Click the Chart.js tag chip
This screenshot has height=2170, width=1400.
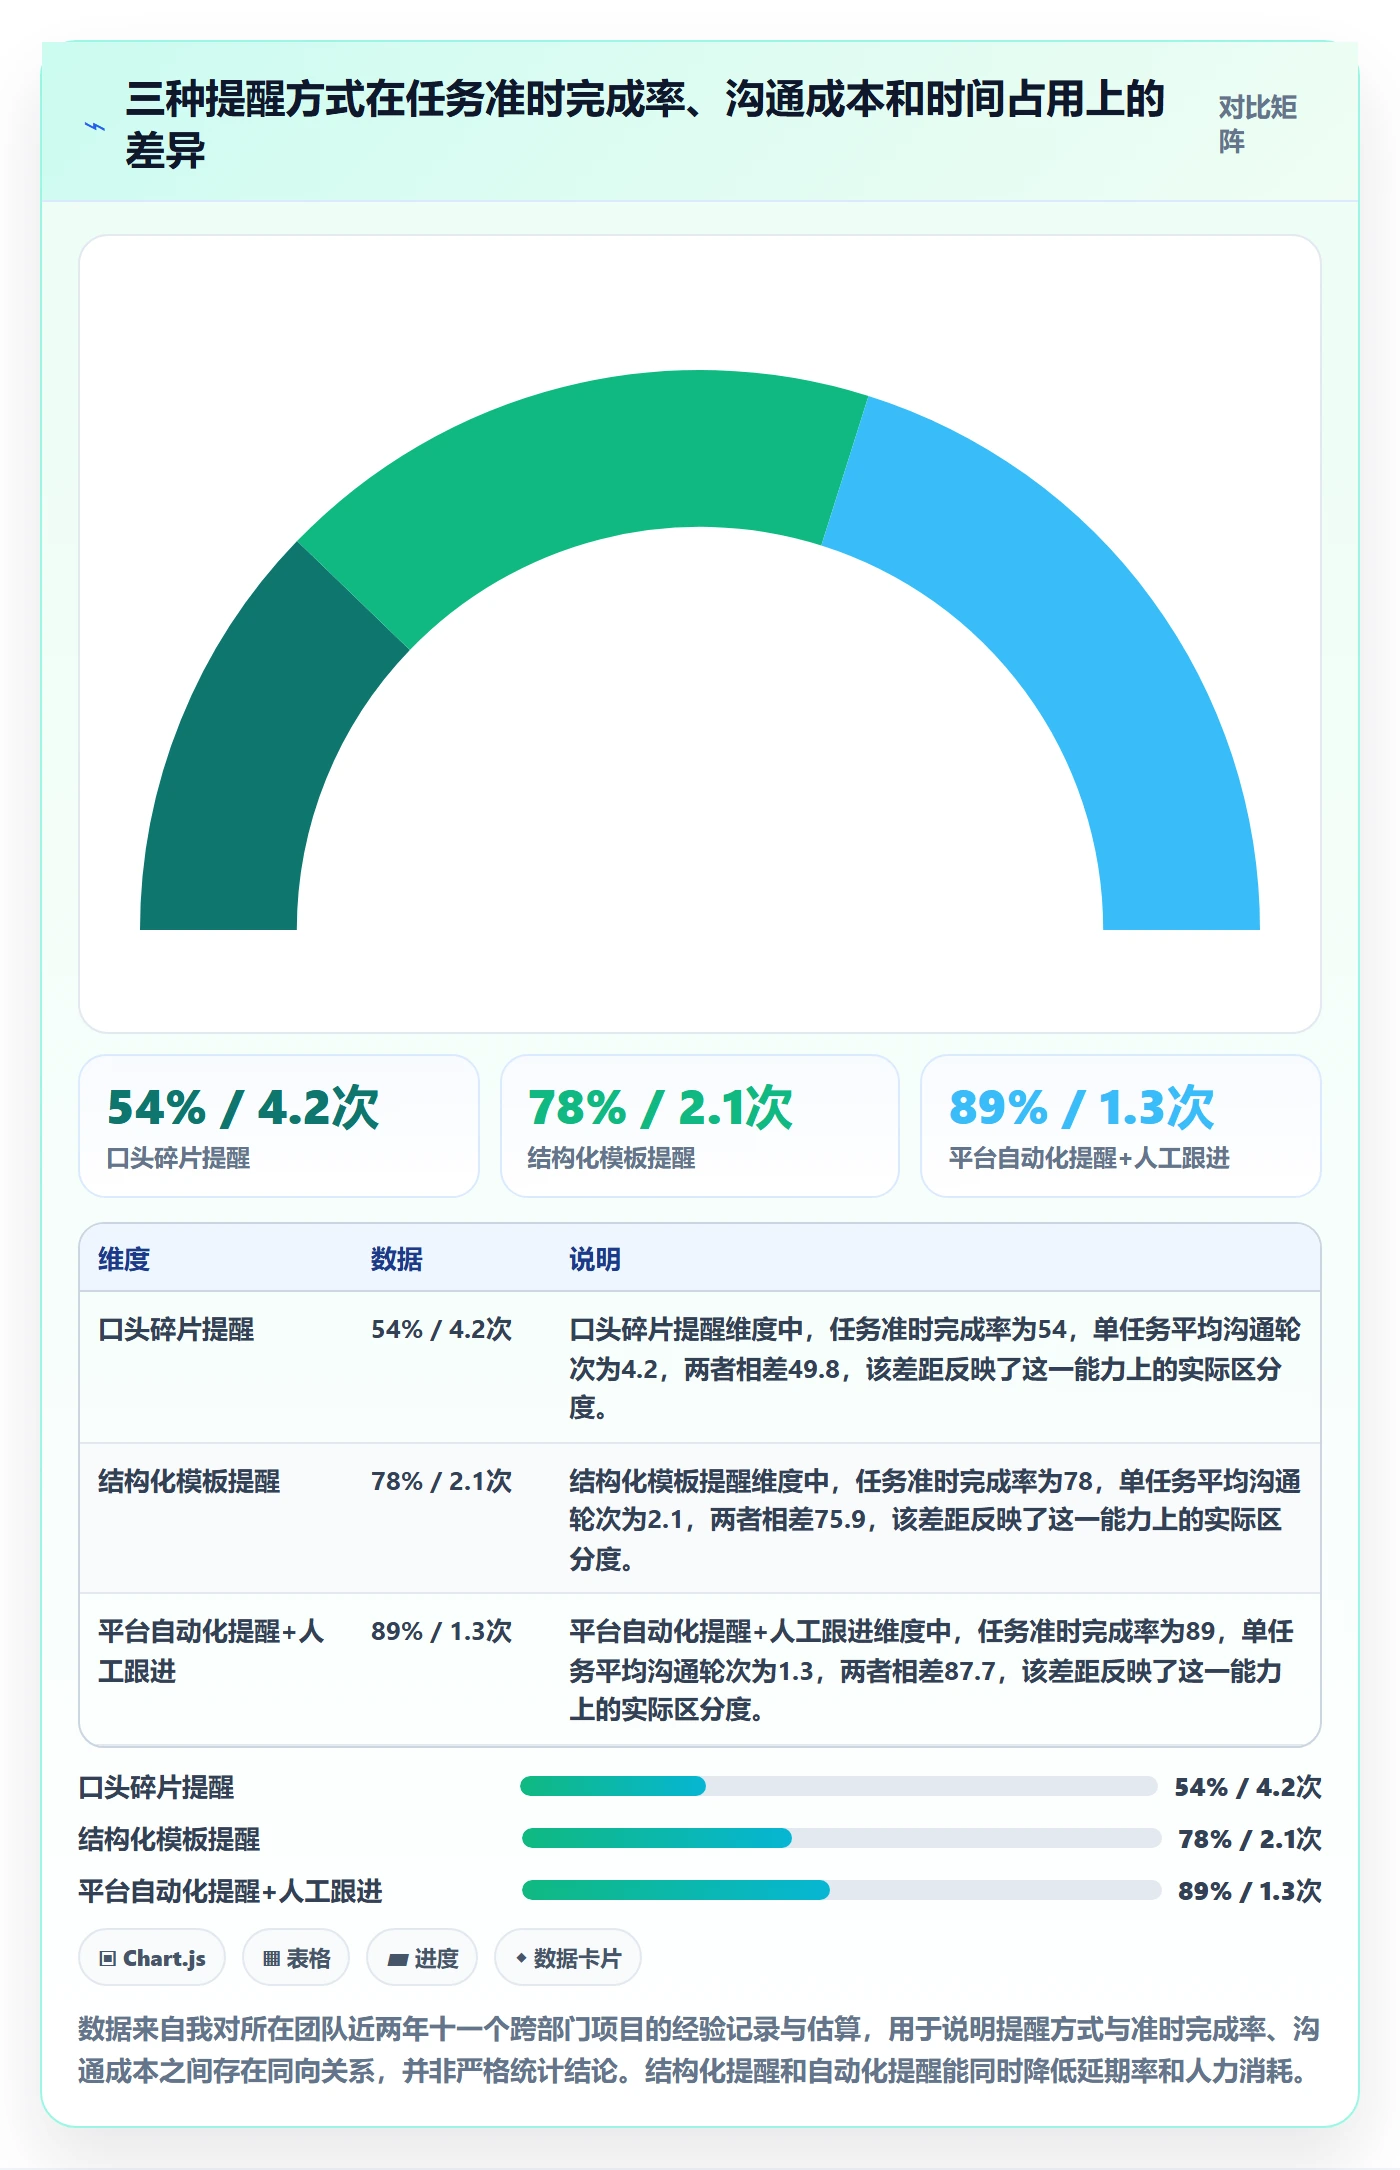pos(152,1958)
